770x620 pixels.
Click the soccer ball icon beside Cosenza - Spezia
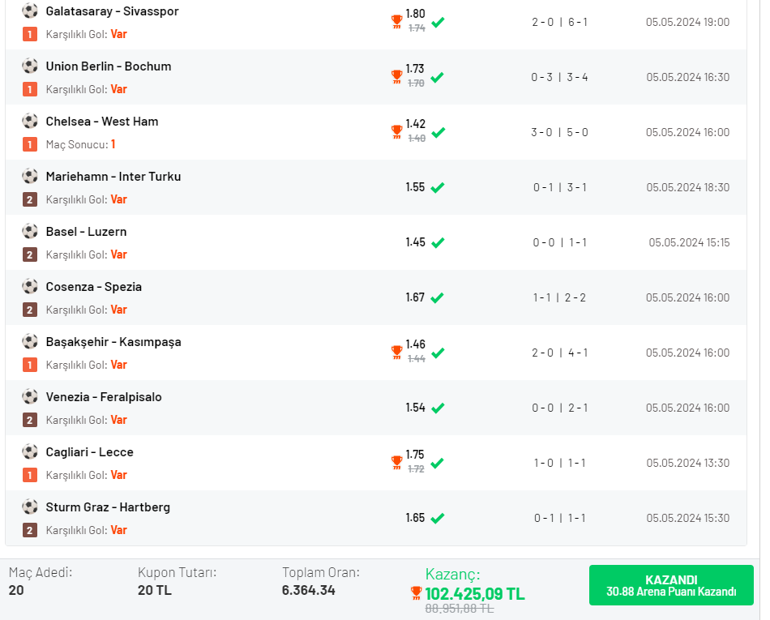click(30, 286)
